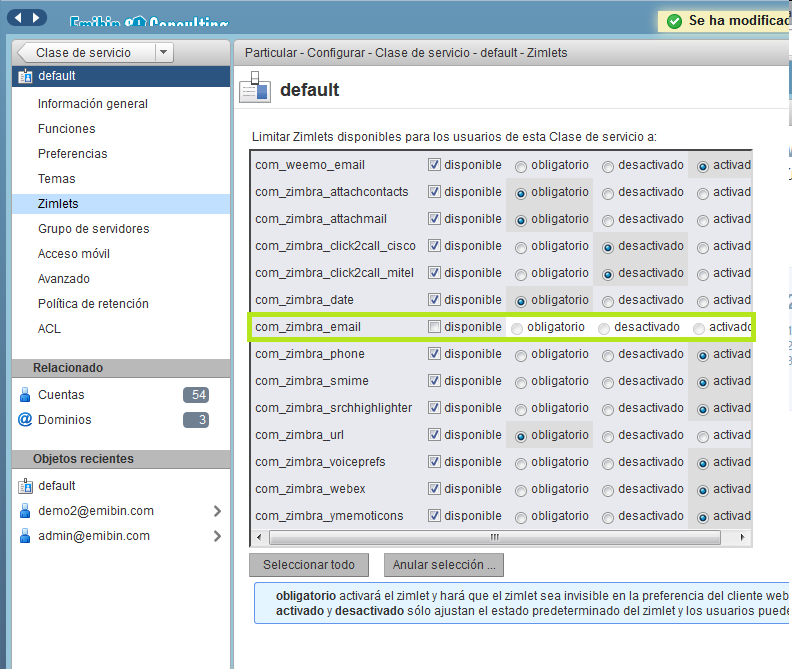Click the recent default object icon

tap(25, 486)
